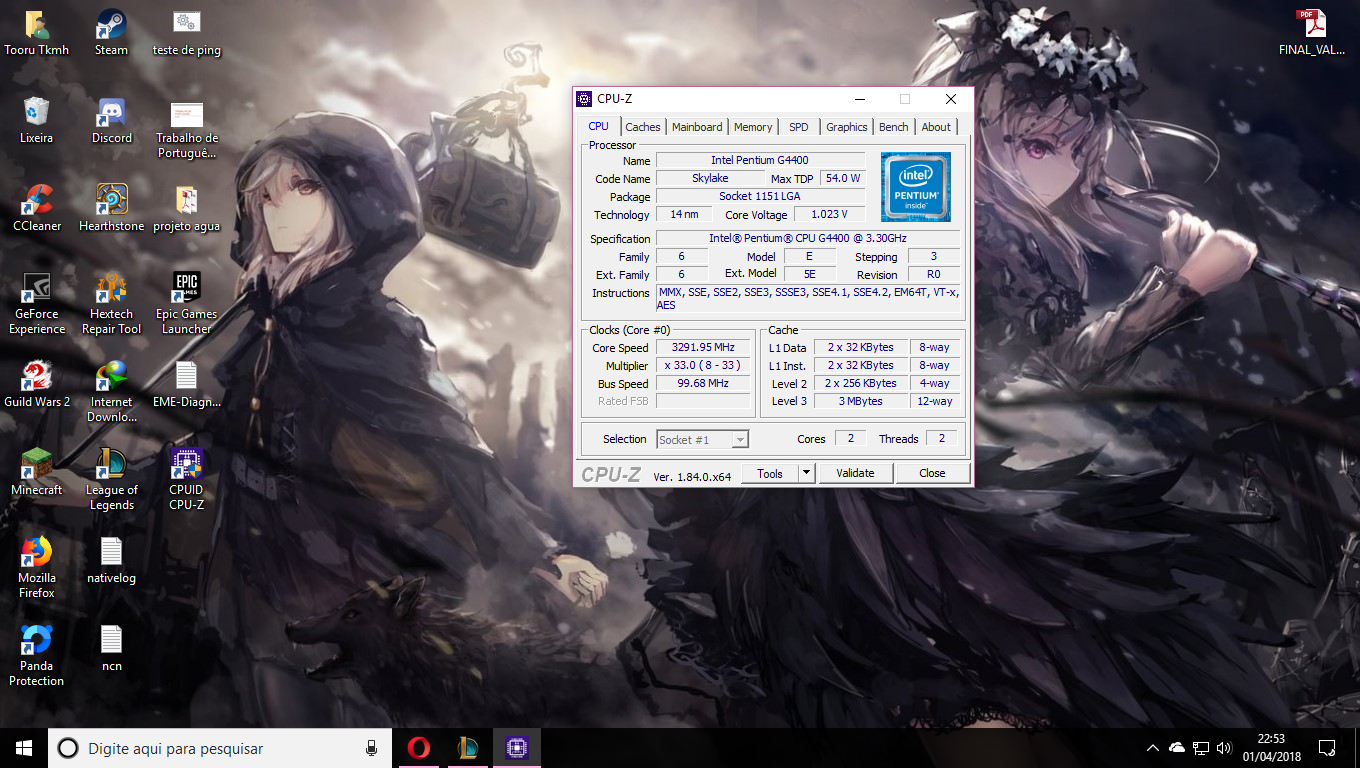The height and width of the screenshot is (768, 1360).
Task: Click the Intel Pentium logo in CPU-Z
Action: (x=916, y=187)
